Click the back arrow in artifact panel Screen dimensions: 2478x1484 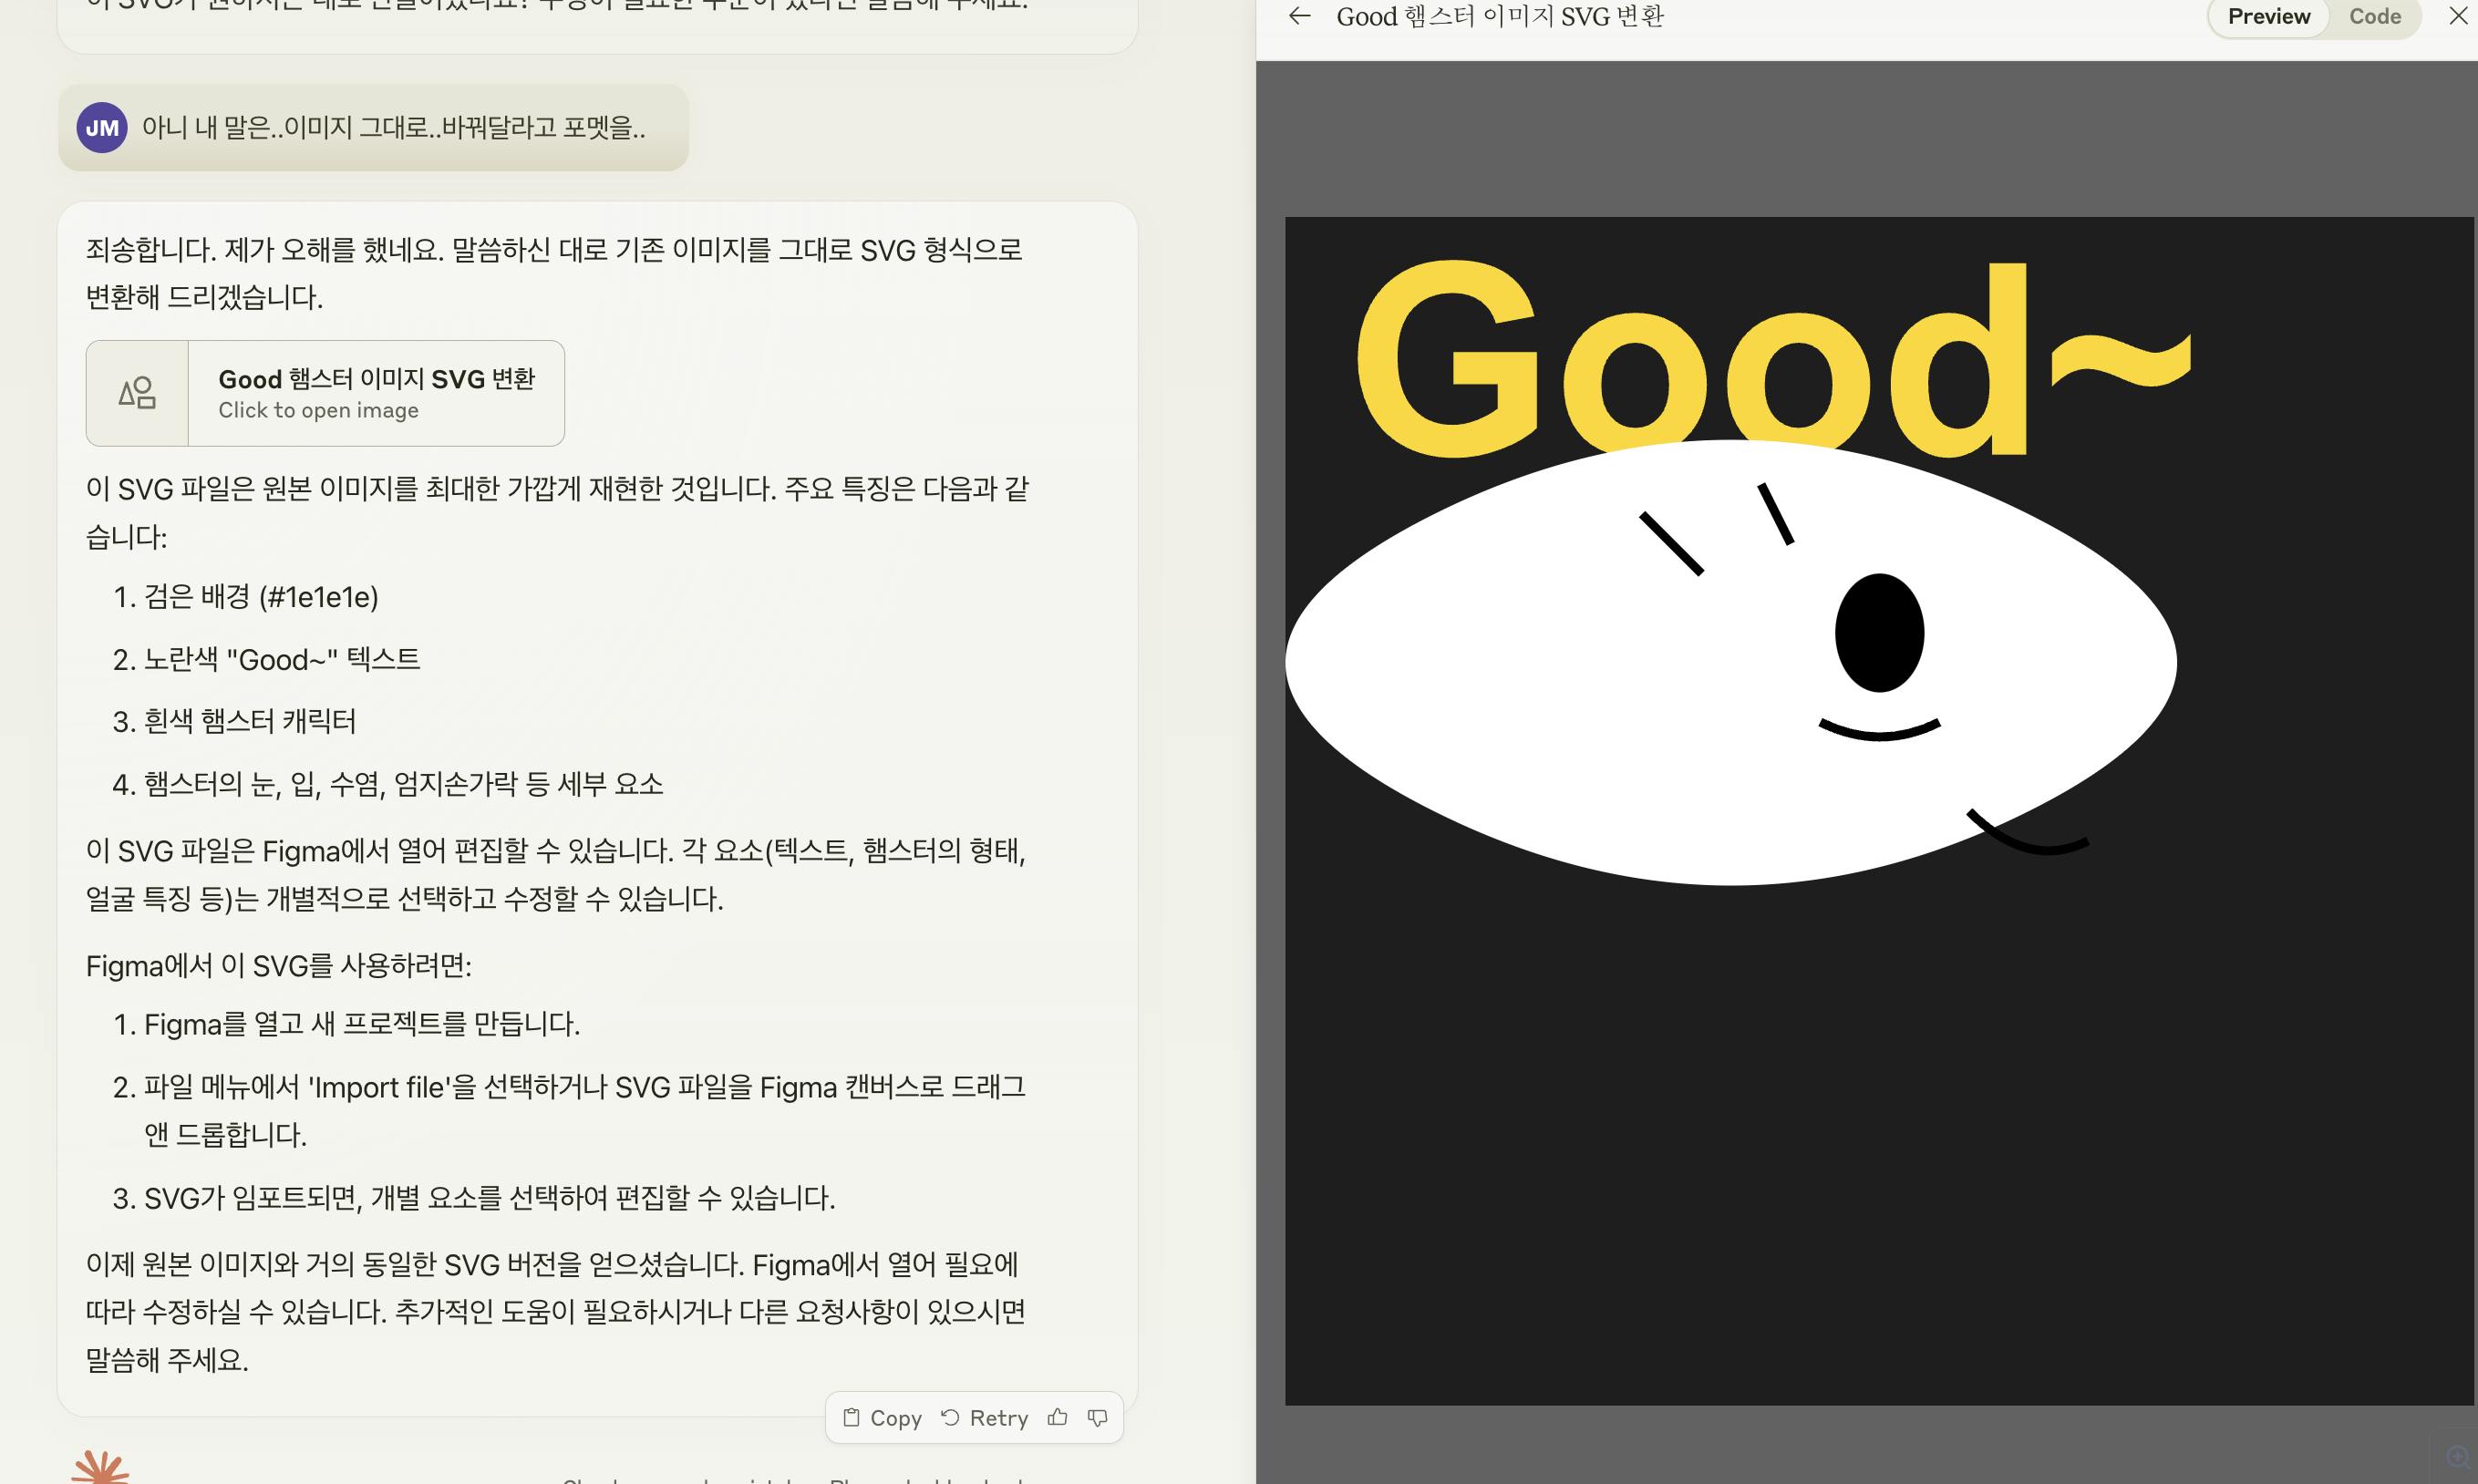point(1299,16)
